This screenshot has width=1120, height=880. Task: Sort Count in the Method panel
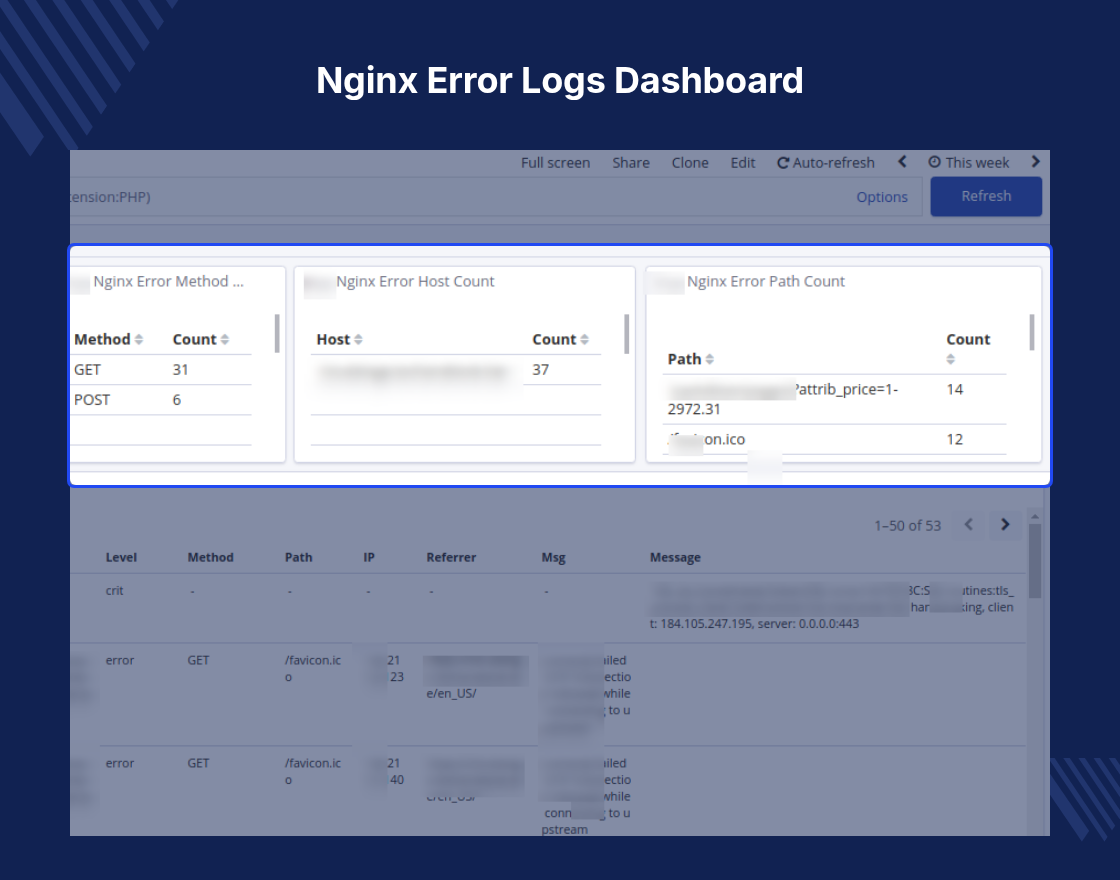click(224, 340)
